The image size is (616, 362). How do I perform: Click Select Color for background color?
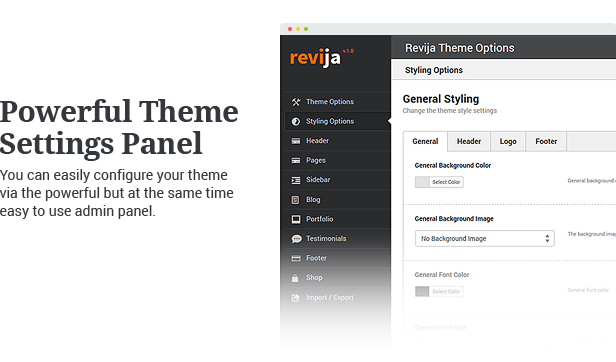tap(446, 182)
